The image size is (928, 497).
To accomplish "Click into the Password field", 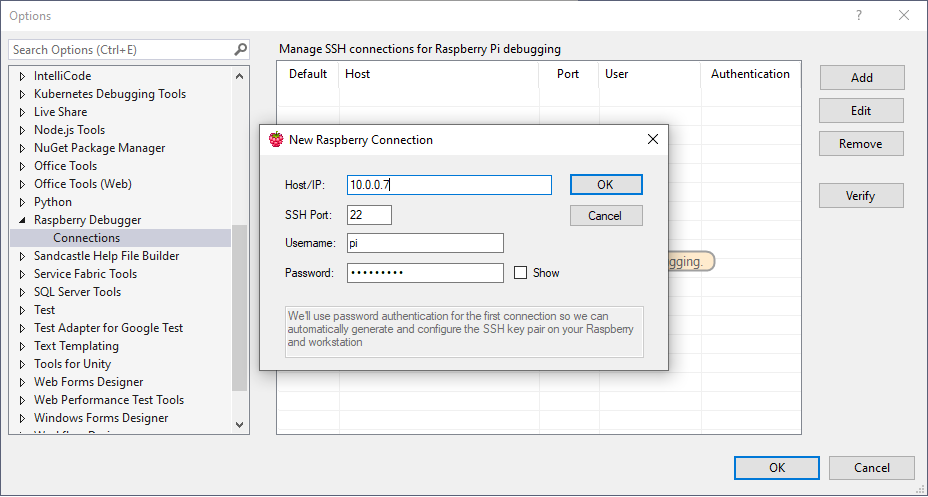I will (x=425, y=273).
